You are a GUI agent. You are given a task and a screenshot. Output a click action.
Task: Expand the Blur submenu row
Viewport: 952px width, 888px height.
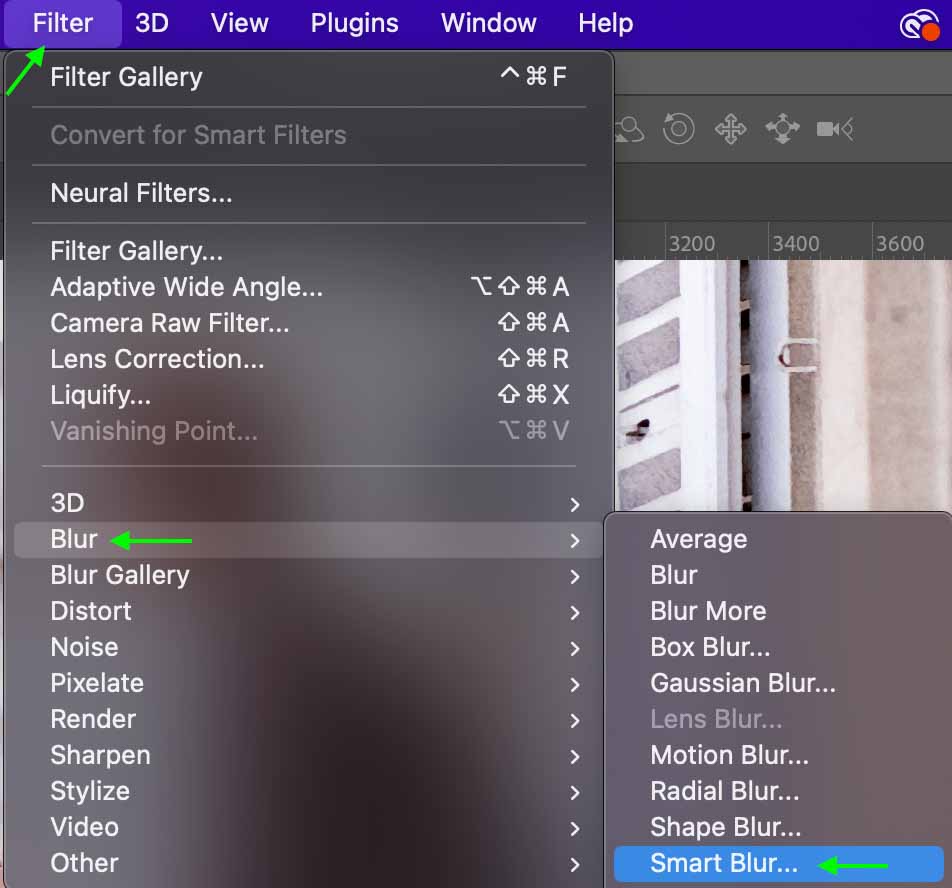pyautogui.click(x=309, y=540)
